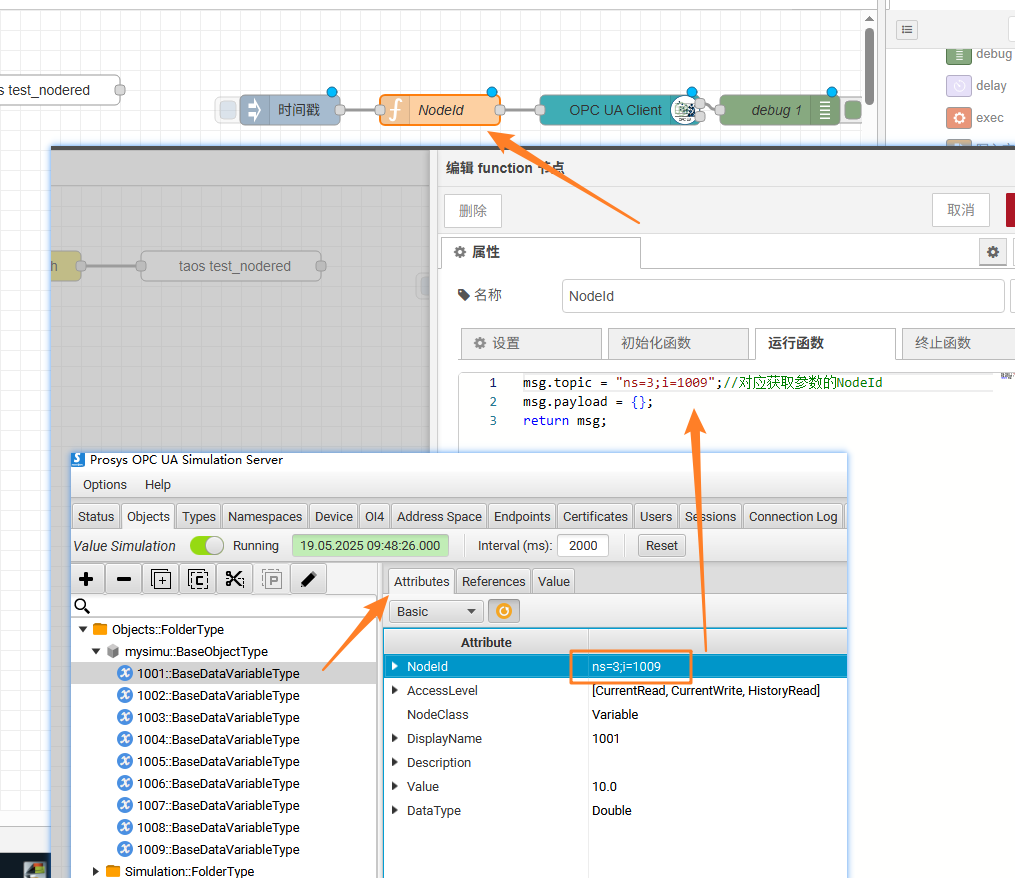Expand the Simulation::FolderType tree node

(x=96, y=871)
